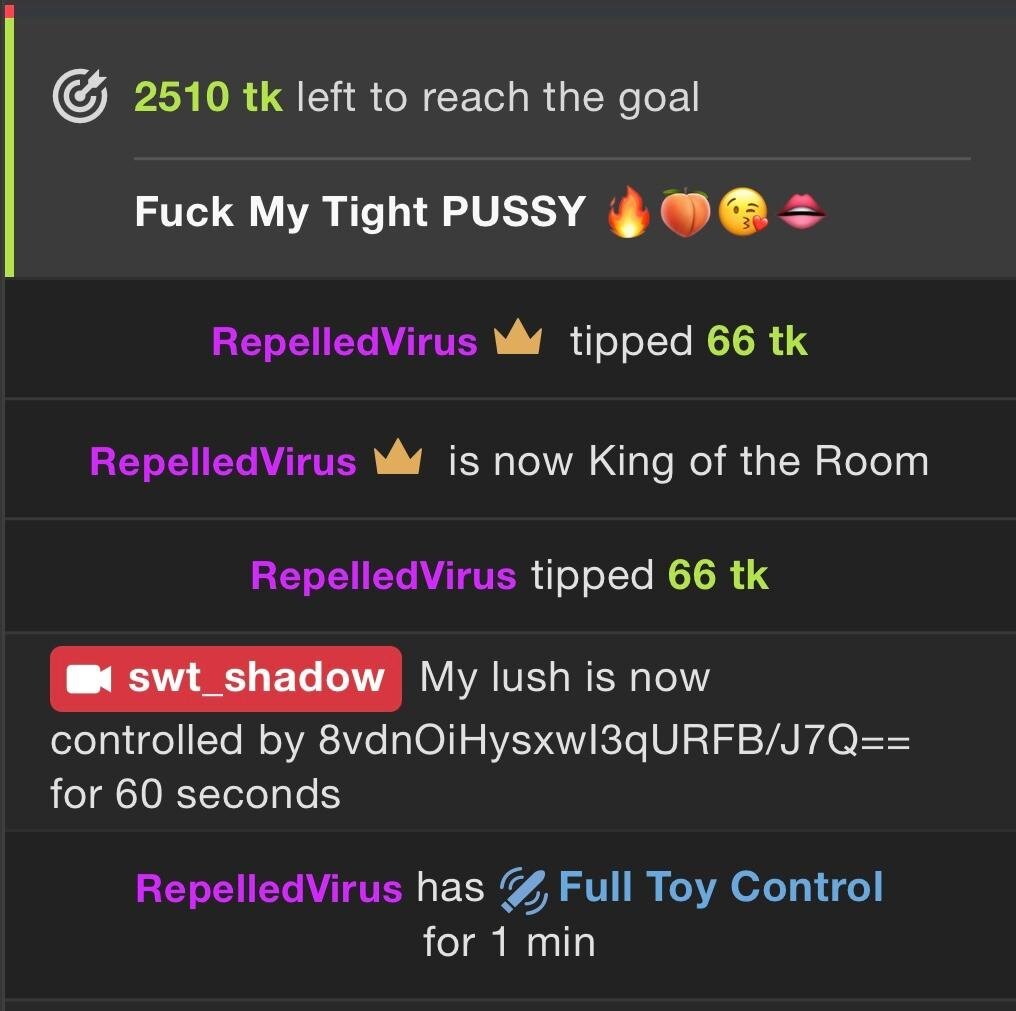
Task: Click the 66 tk amount in second tip
Action: (x=718, y=575)
